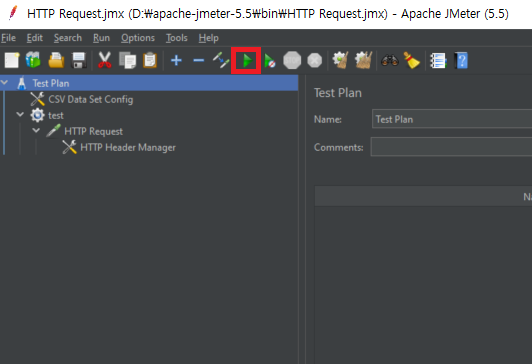The height and width of the screenshot is (364, 532).
Task: Click the Open file folder icon
Action: [x=56, y=61]
